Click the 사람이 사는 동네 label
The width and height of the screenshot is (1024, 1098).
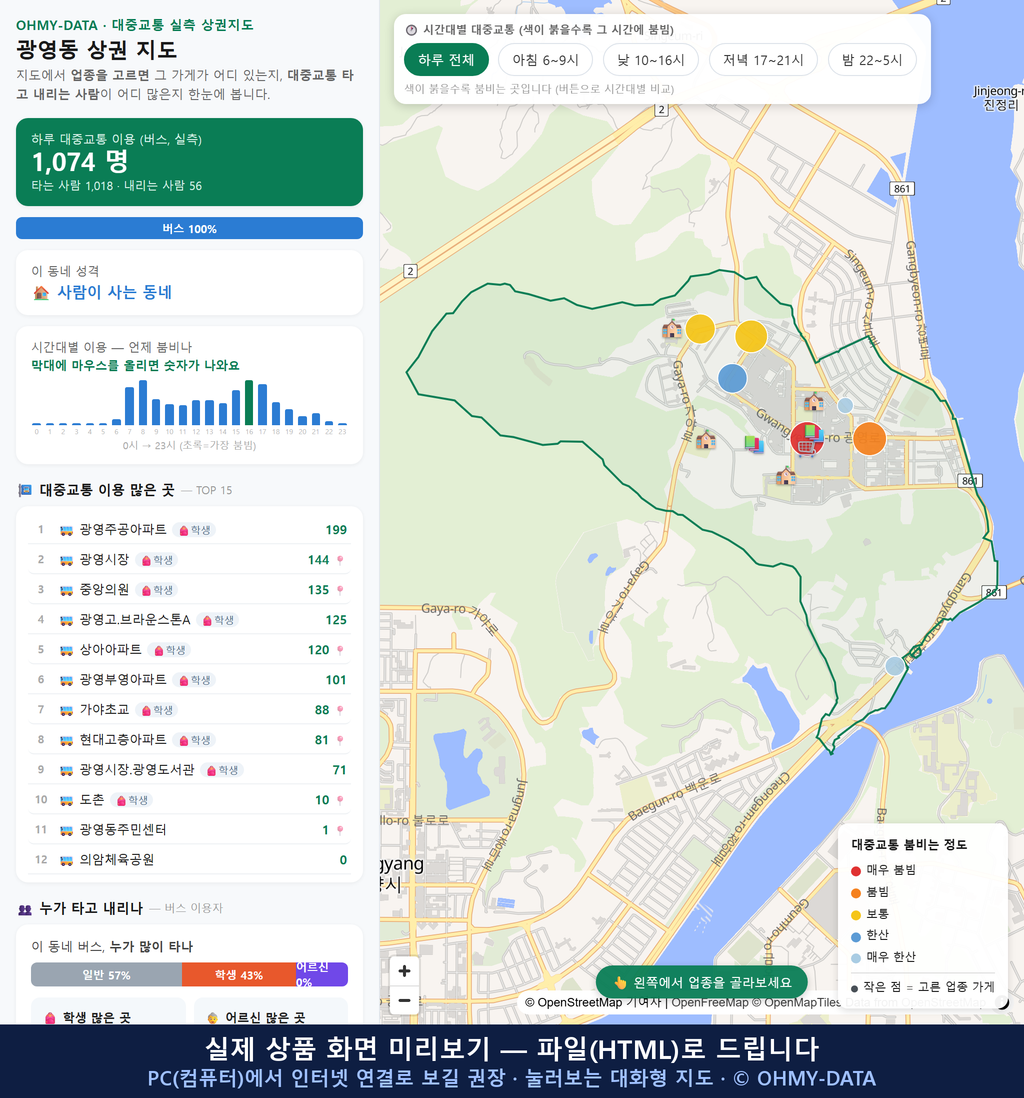click(114, 293)
